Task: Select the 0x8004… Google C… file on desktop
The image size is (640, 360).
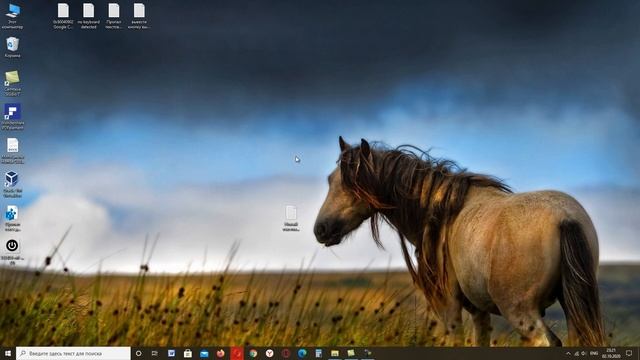Action: pyautogui.click(x=63, y=16)
